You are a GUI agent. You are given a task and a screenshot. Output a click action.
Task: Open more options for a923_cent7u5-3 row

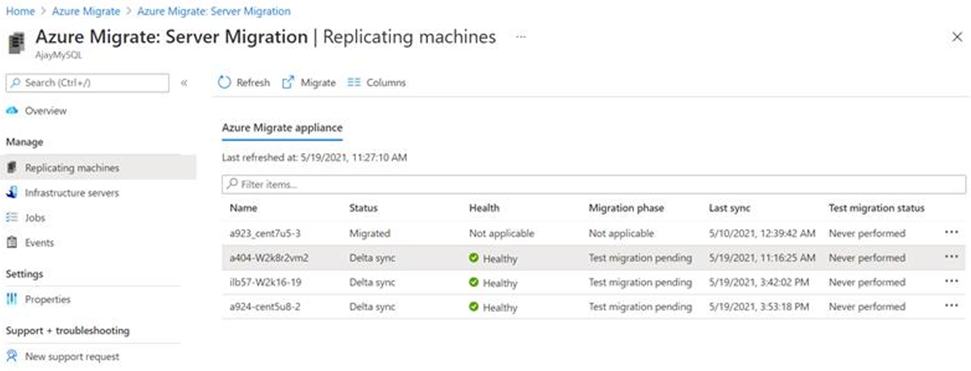(x=951, y=233)
